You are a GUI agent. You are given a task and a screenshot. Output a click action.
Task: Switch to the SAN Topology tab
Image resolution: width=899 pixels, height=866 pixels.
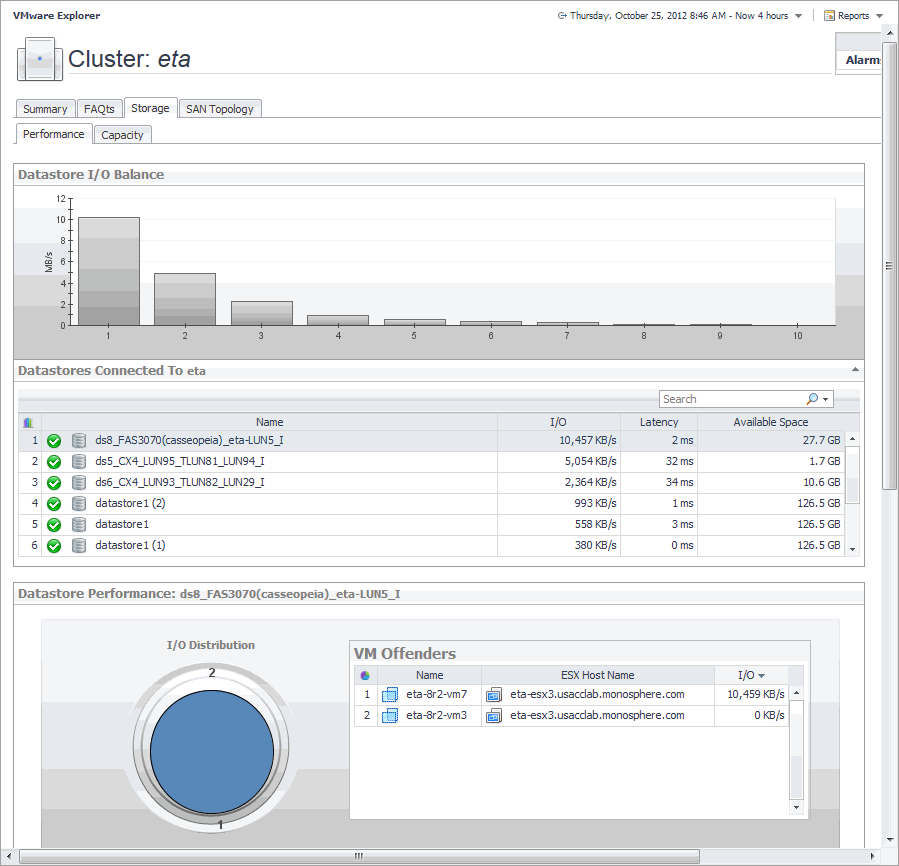[x=220, y=109]
